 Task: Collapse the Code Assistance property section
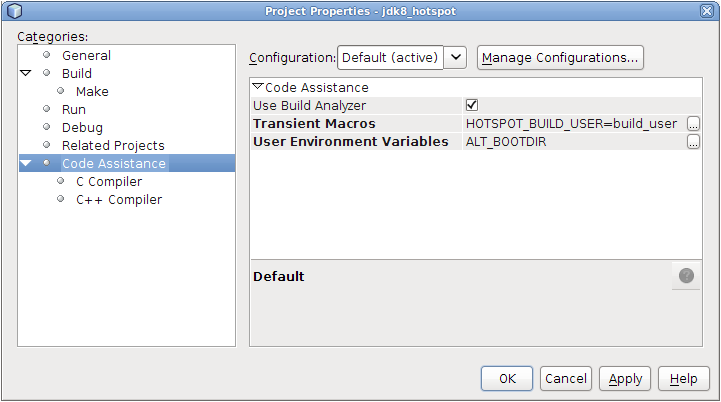click(258, 87)
